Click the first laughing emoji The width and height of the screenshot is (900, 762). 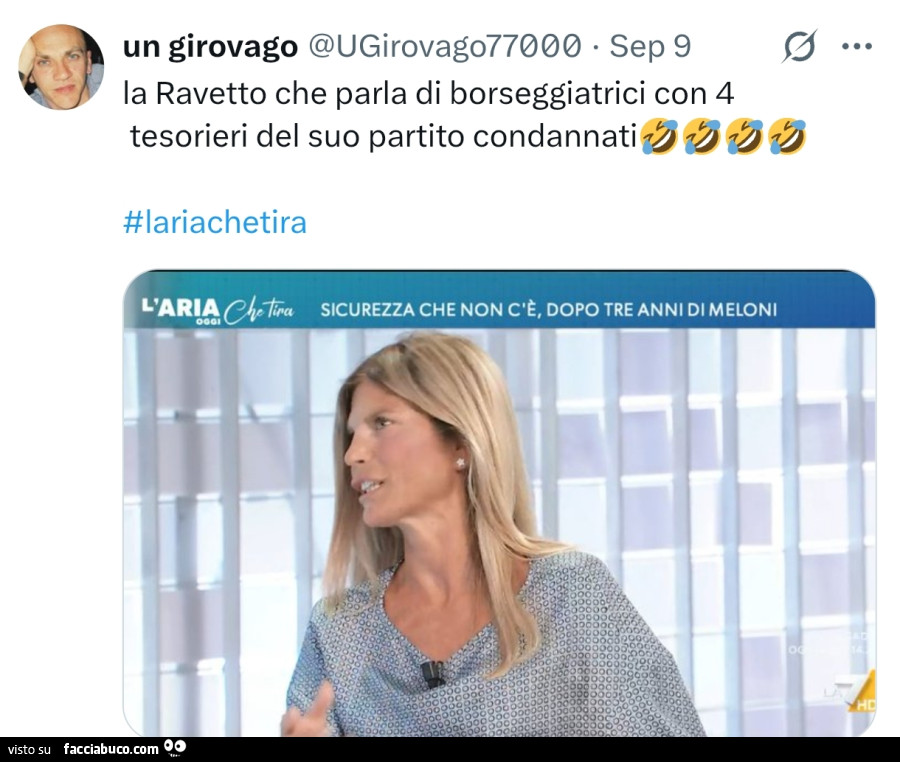[658, 137]
